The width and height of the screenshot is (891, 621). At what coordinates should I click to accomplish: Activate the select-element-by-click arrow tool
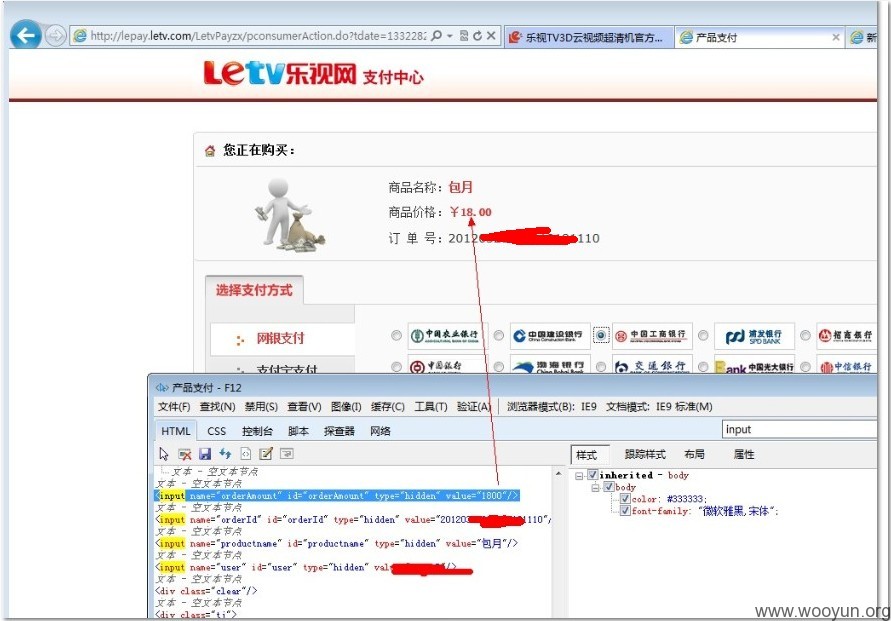[x=164, y=454]
